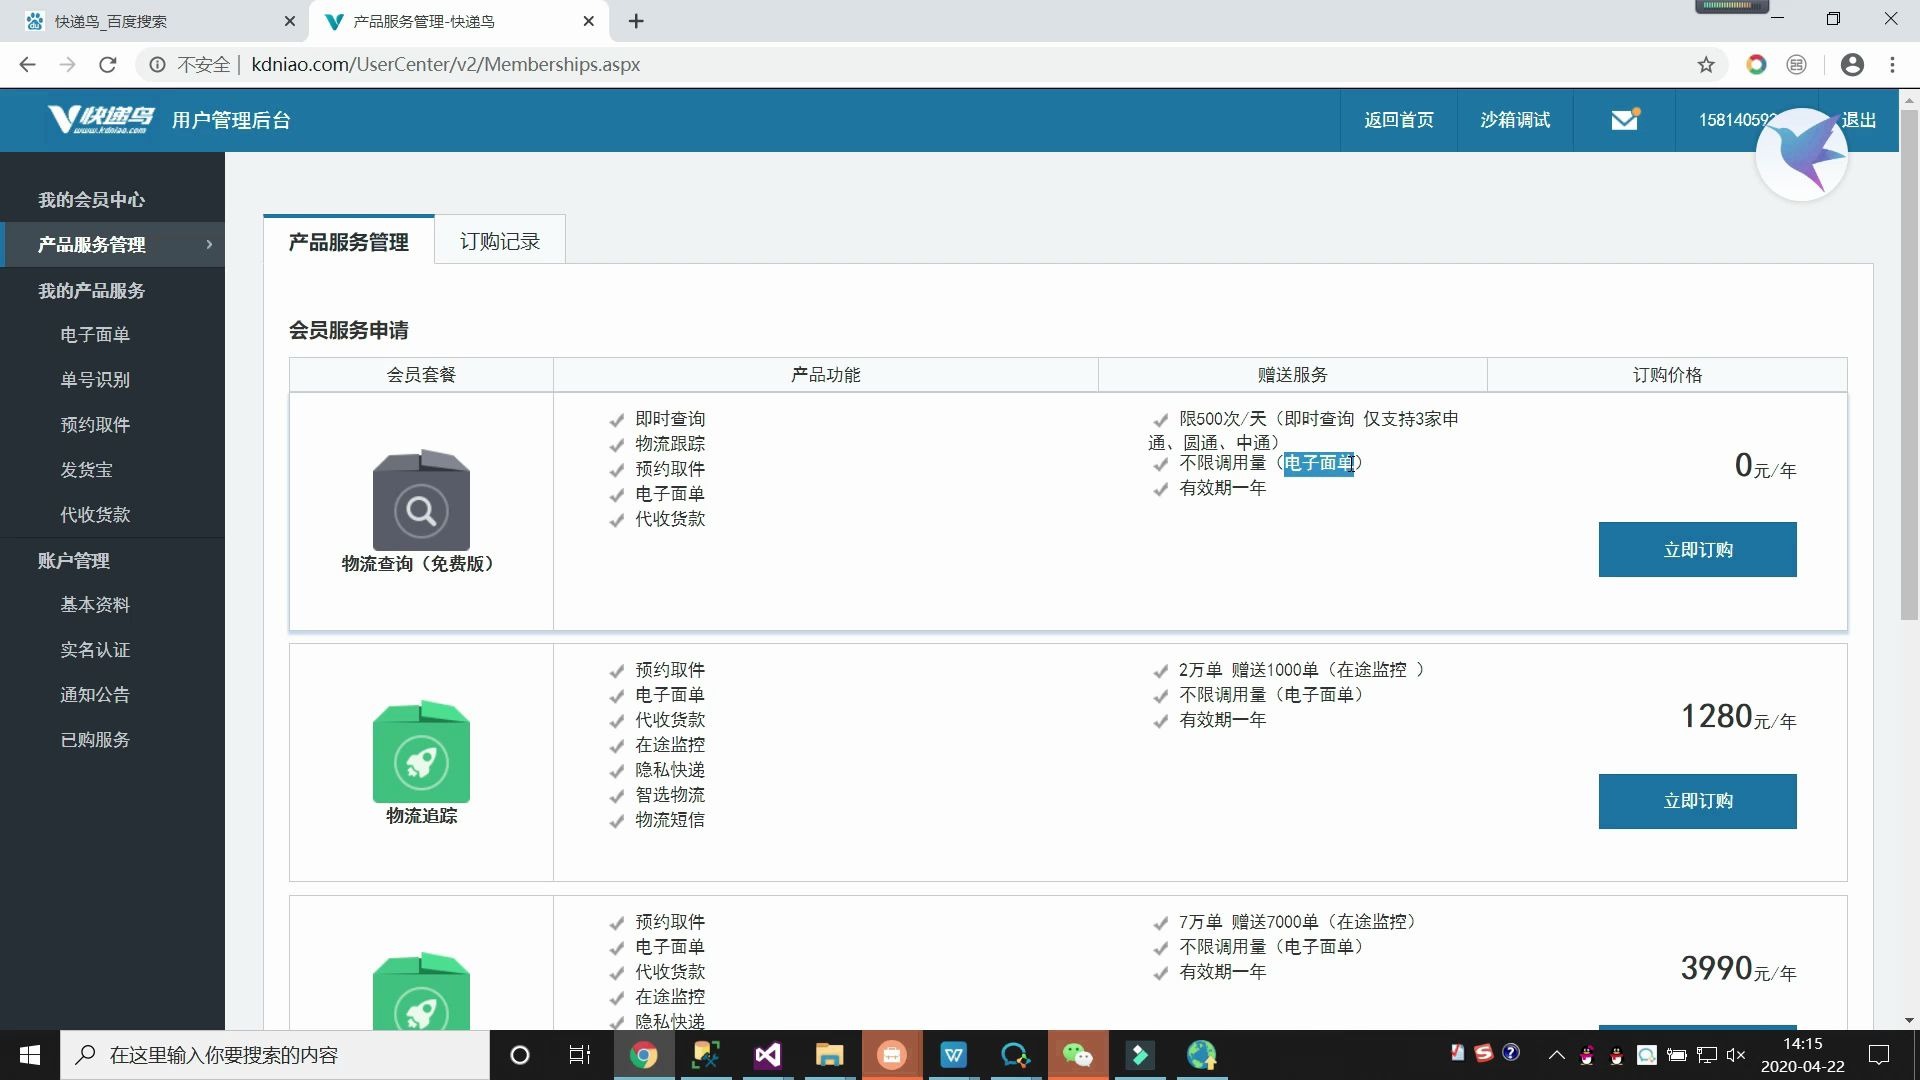This screenshot has height=1080, width=1920.
Task: Open 通知公告 in sidebar
Action: [x=95, y=694]
